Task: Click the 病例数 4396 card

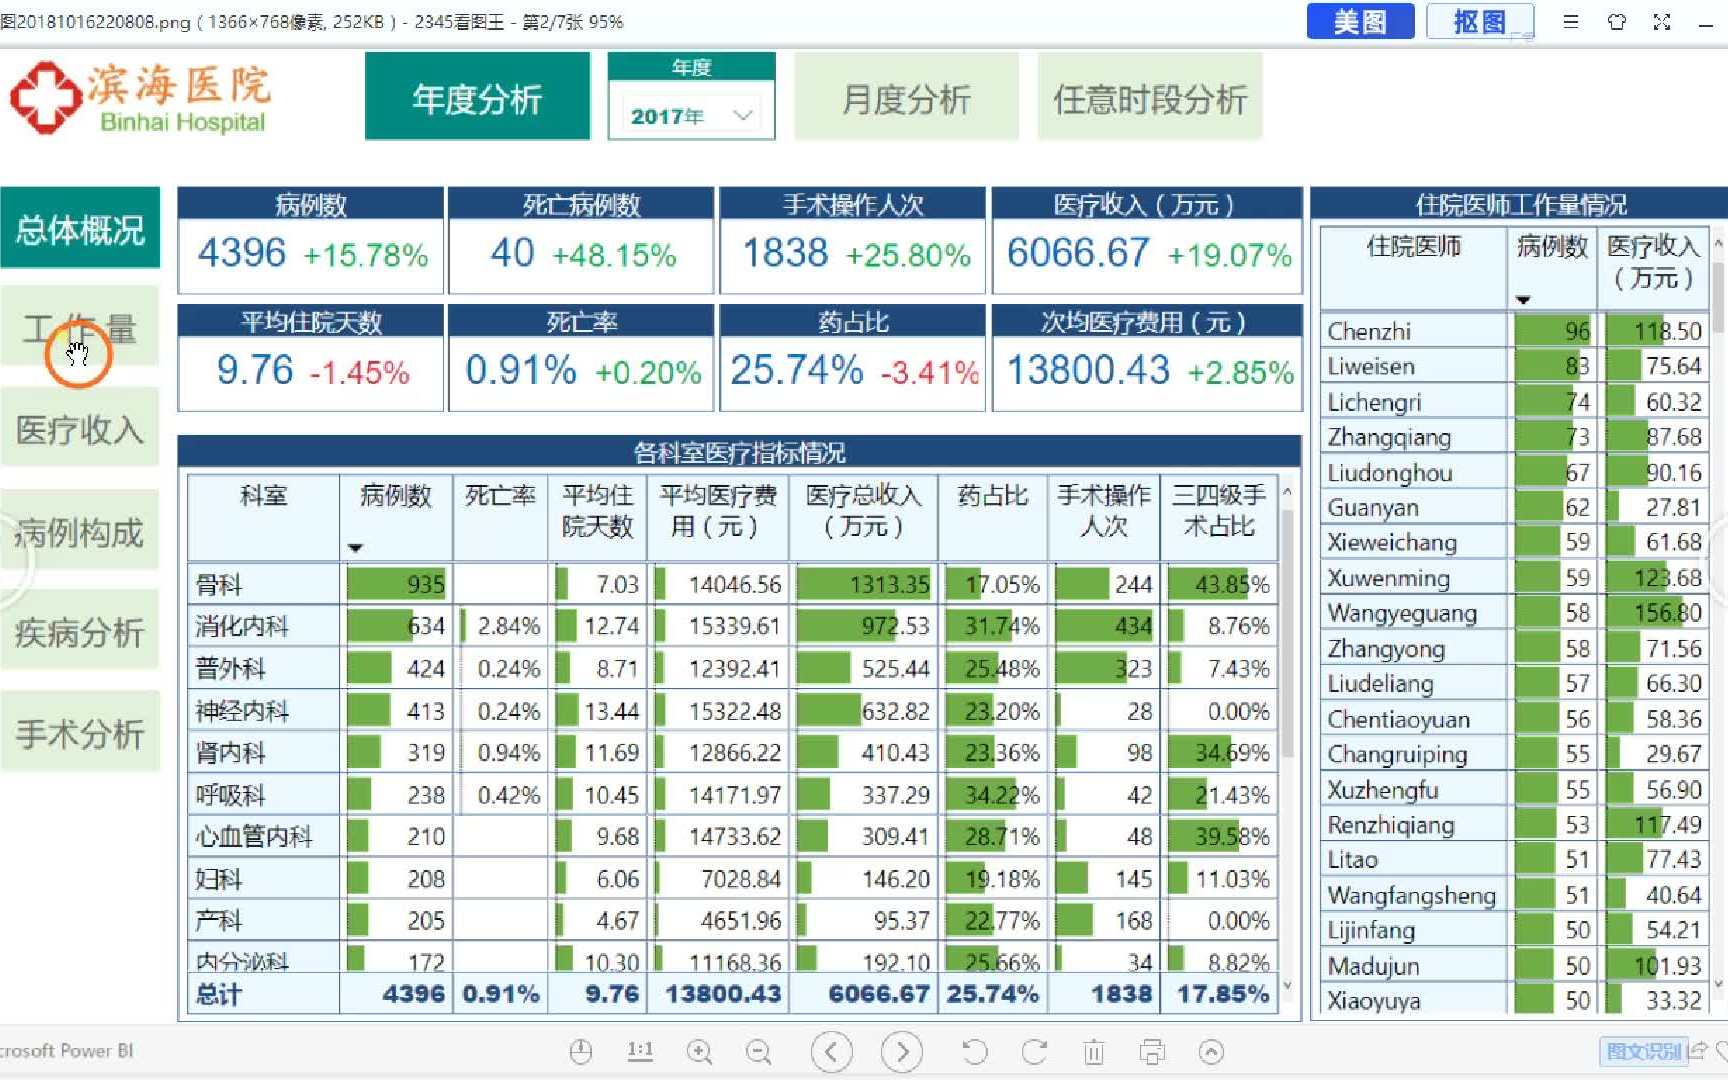Action: 311,240
